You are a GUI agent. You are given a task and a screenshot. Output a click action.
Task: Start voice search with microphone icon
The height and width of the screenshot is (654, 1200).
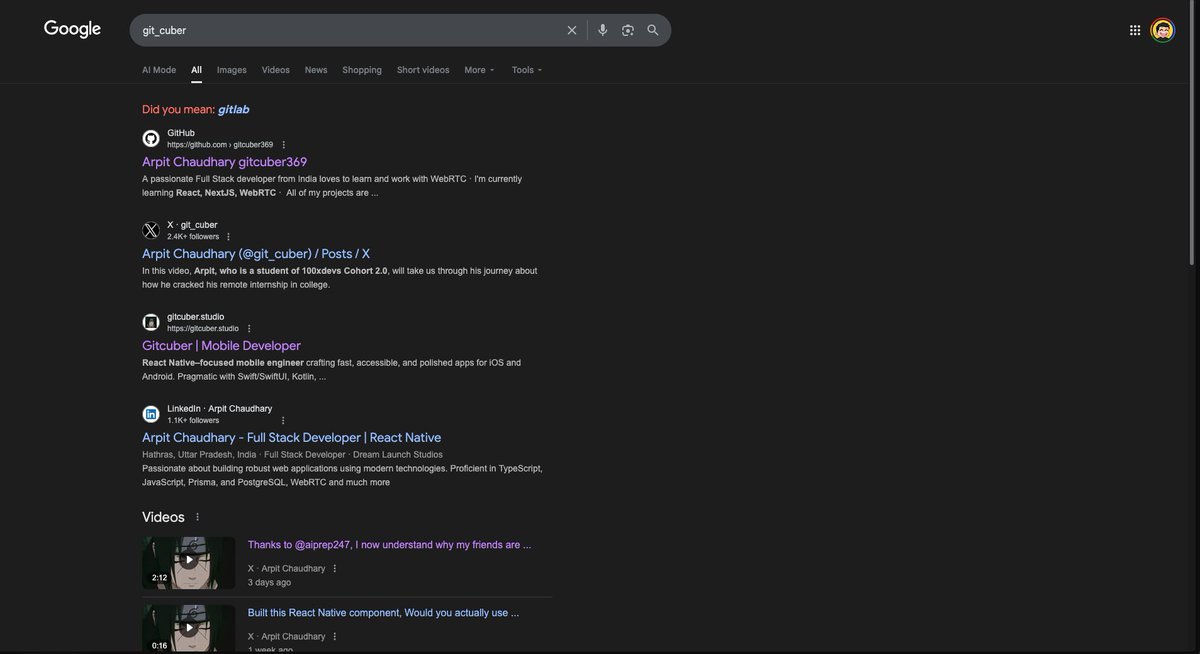603,30
